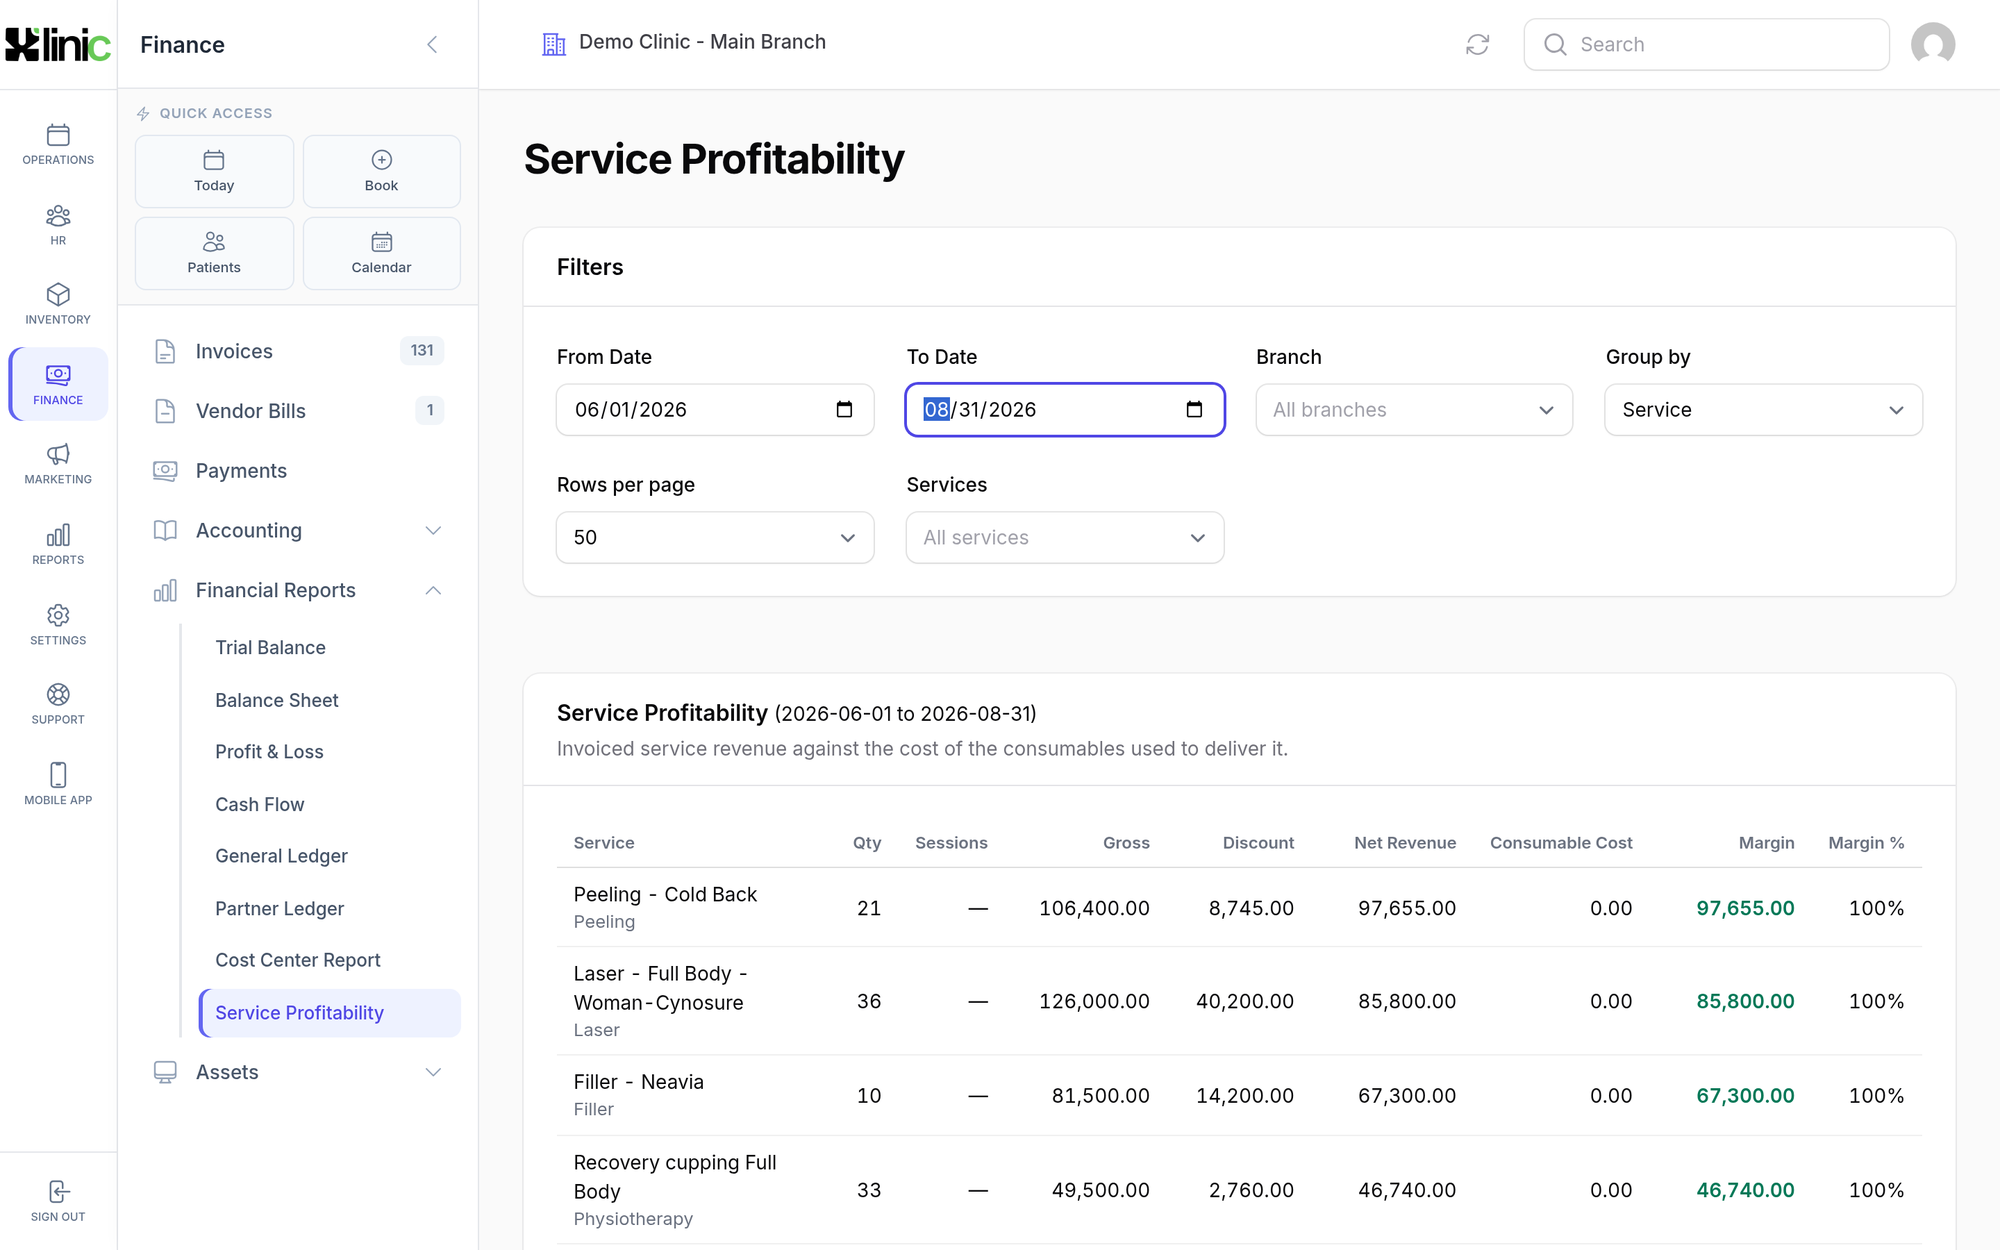The image size is (2000, 1250).
Task: Click the Xlinic logo
Action: 58,44
